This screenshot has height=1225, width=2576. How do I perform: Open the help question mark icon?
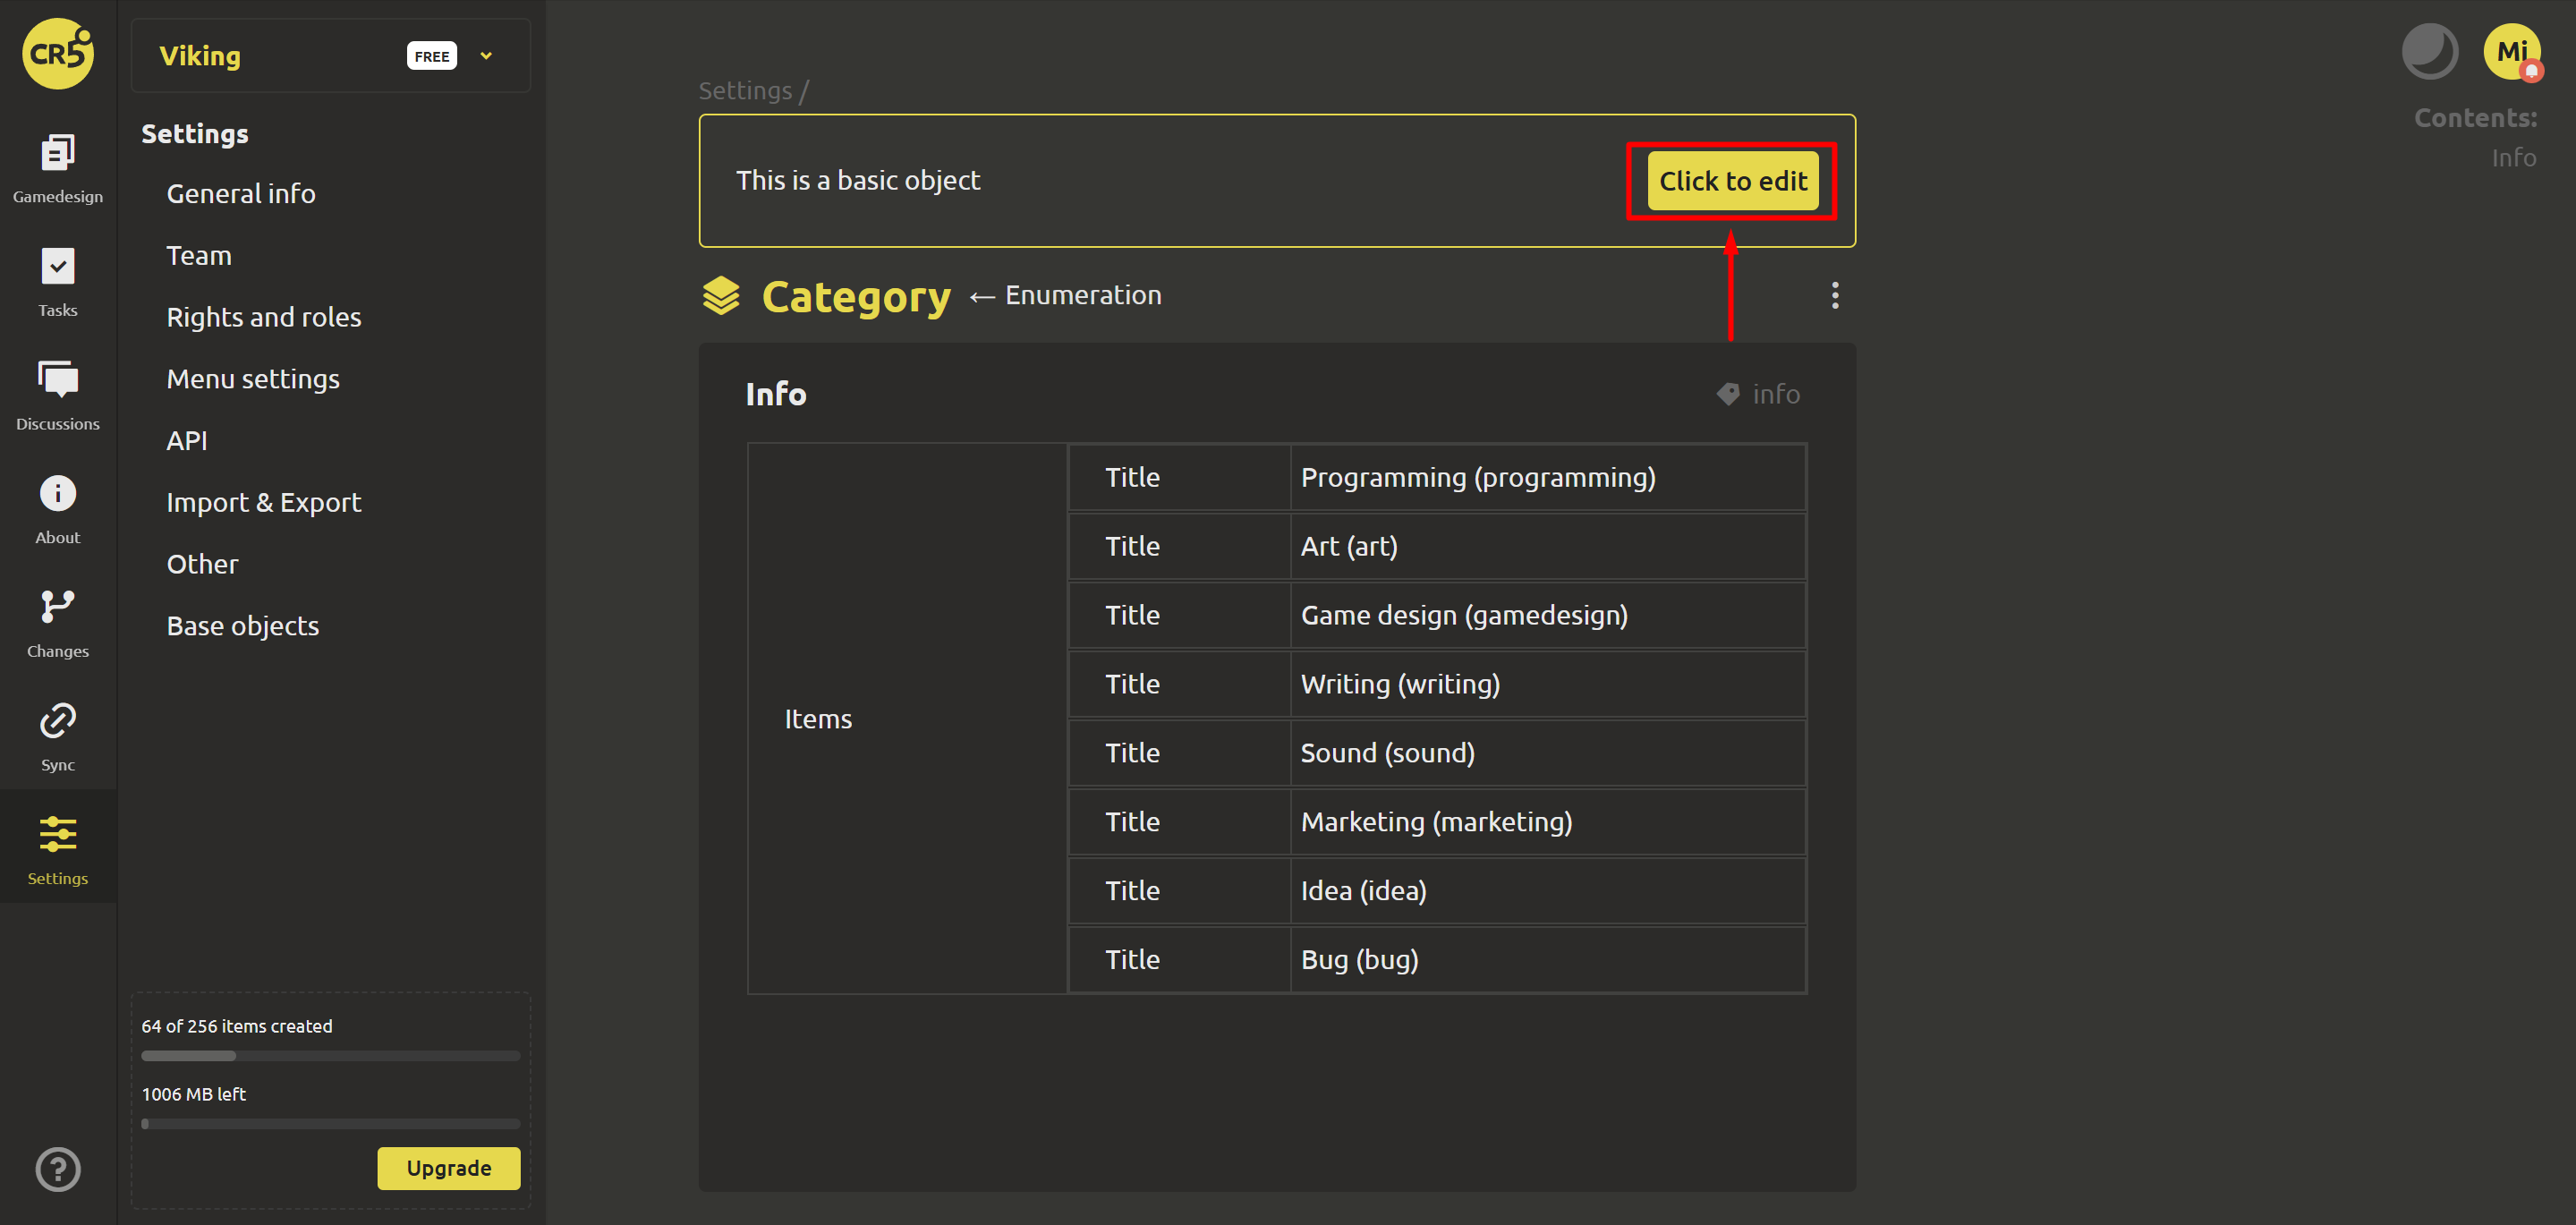click(x=58, y=1169)
